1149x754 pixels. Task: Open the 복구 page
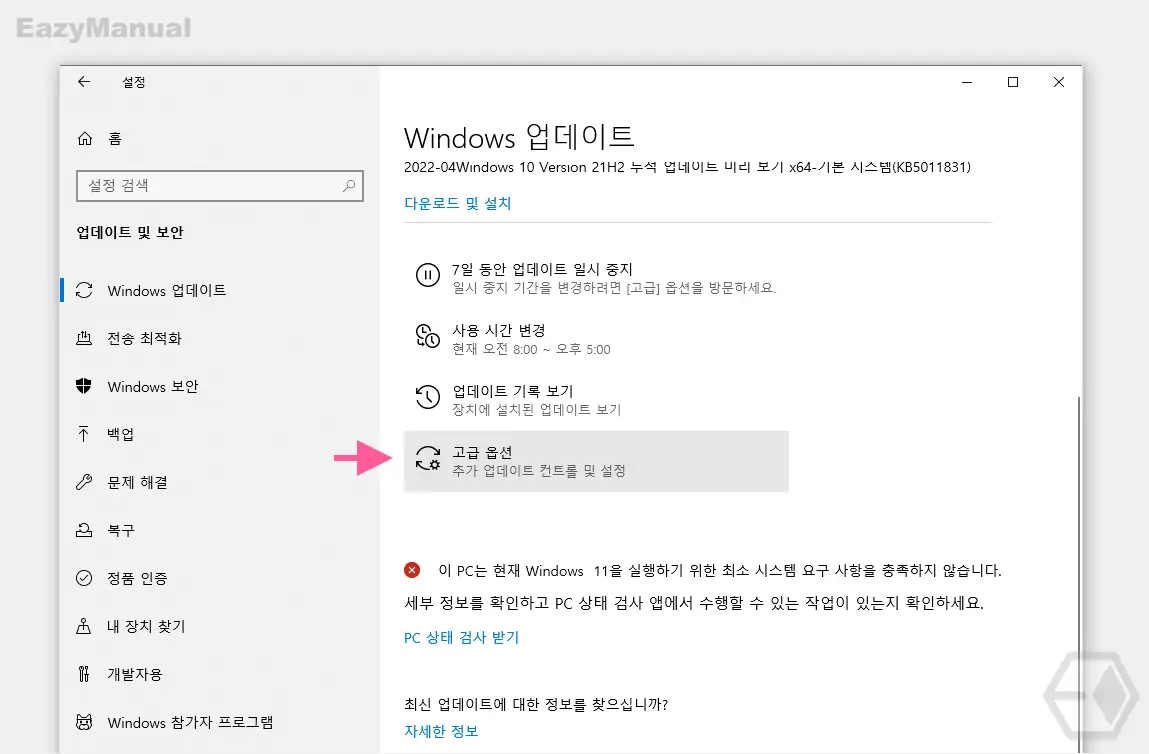pos(219,530)
